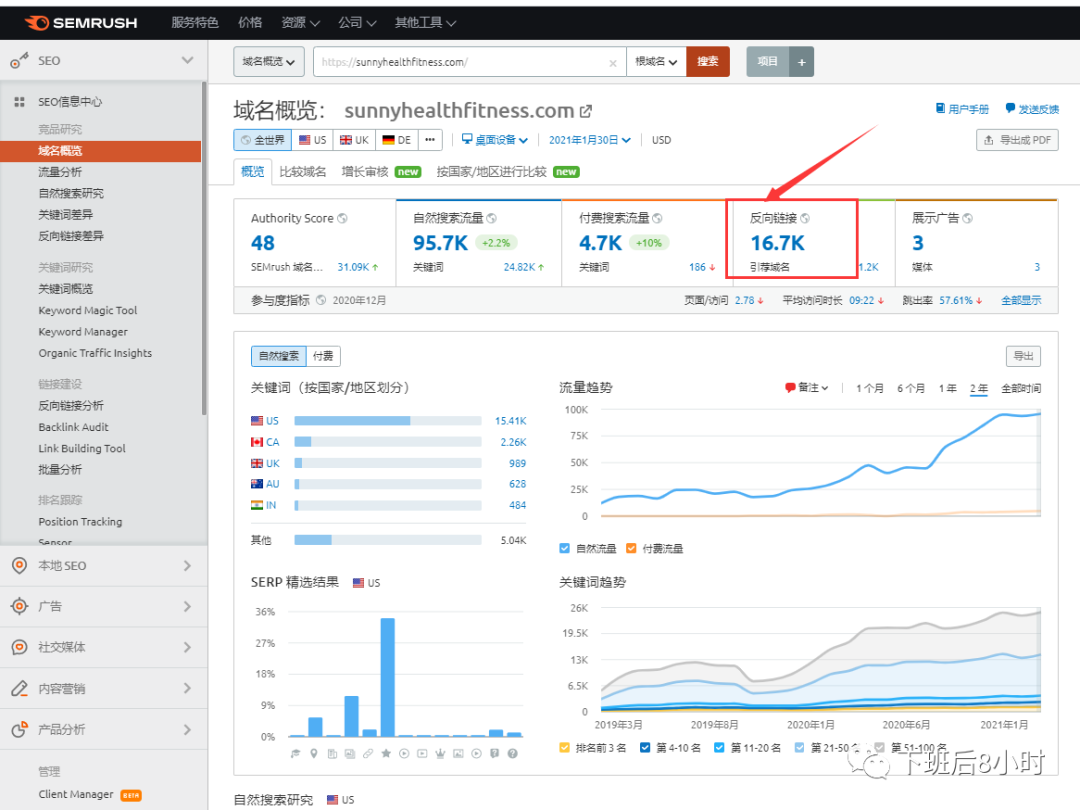Open more countries ellipsis button
Screen dimensions: 1080x810
pyautogui.click(x=430, y=140)
